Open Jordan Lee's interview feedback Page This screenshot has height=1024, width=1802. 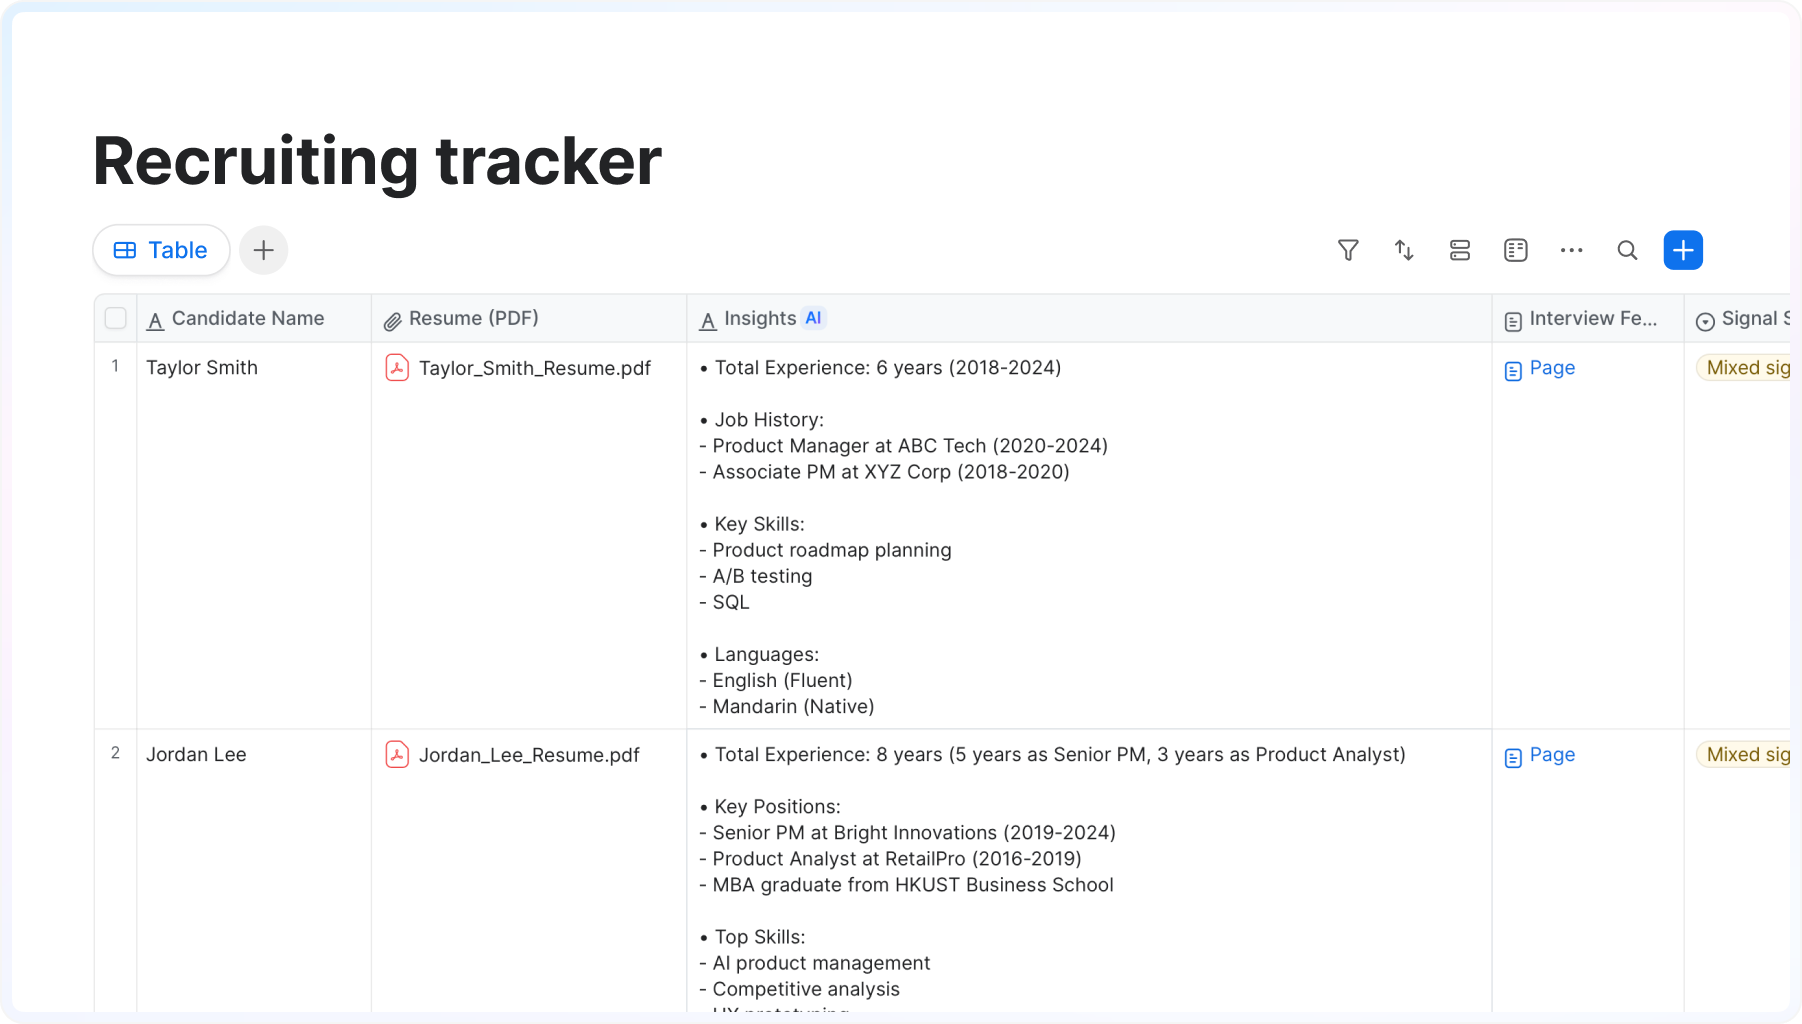click(1551, 755)
